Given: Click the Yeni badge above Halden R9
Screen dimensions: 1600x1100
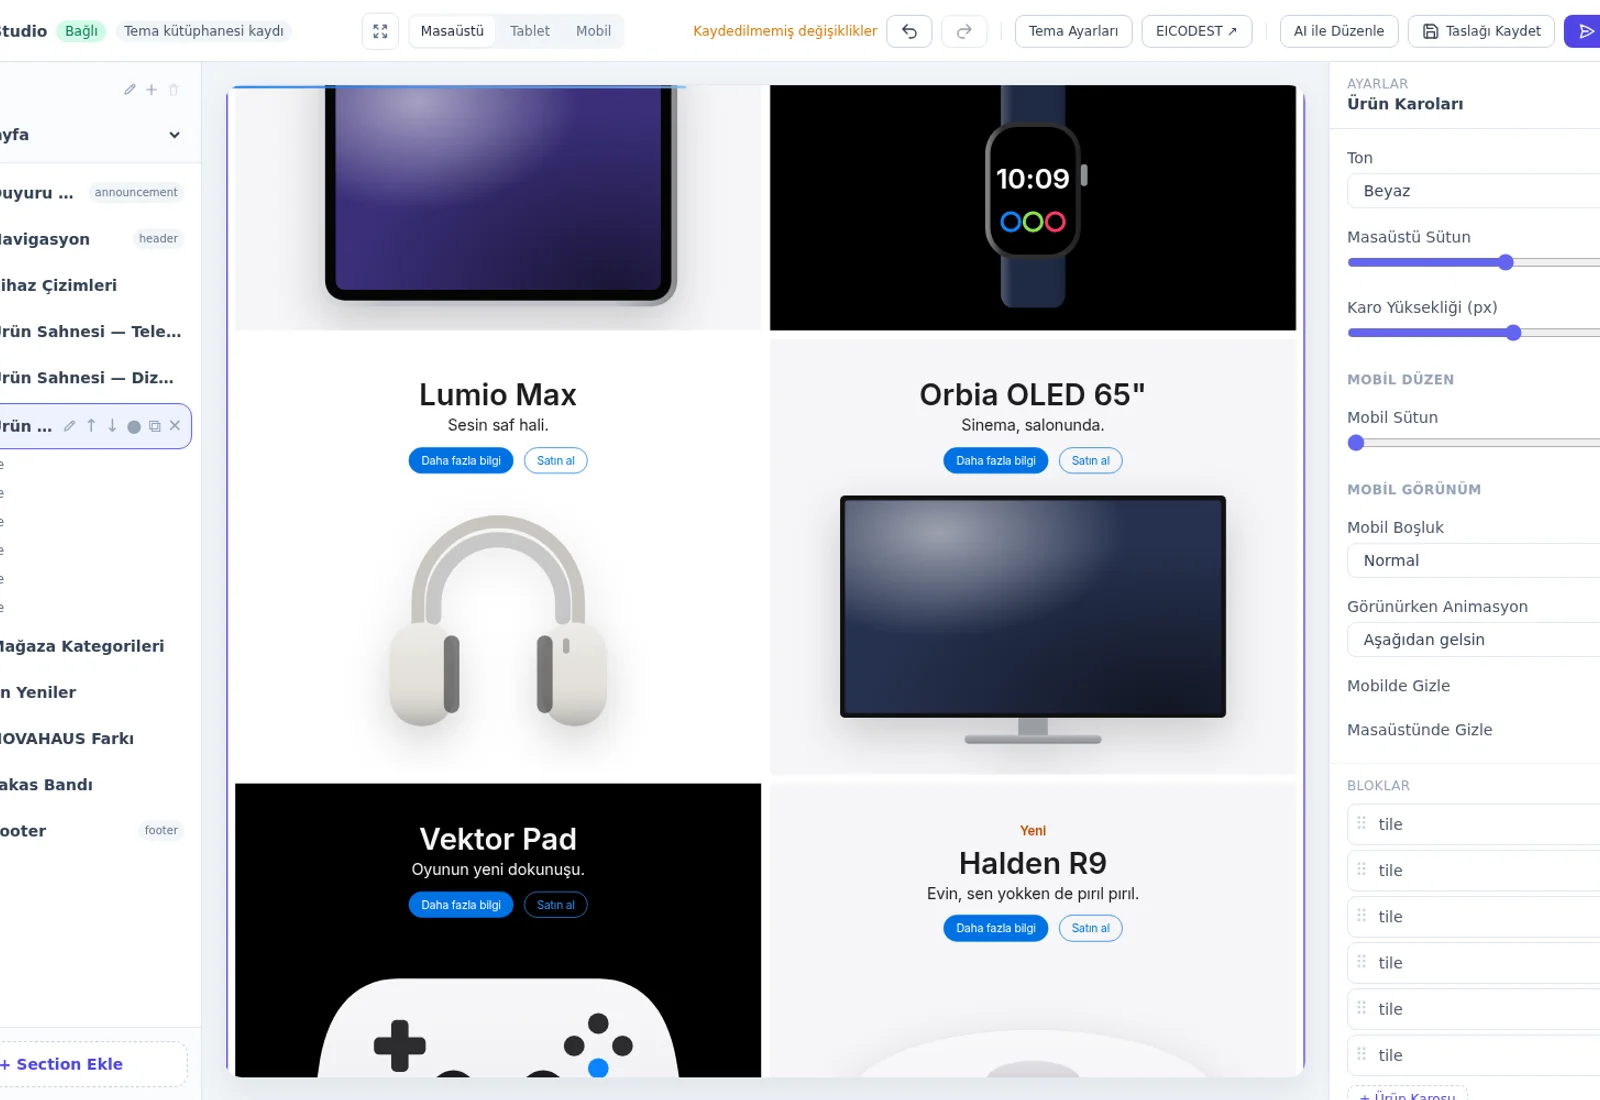Looking at the screenshot, I should pyautogui.click(x=1033, y=831).
